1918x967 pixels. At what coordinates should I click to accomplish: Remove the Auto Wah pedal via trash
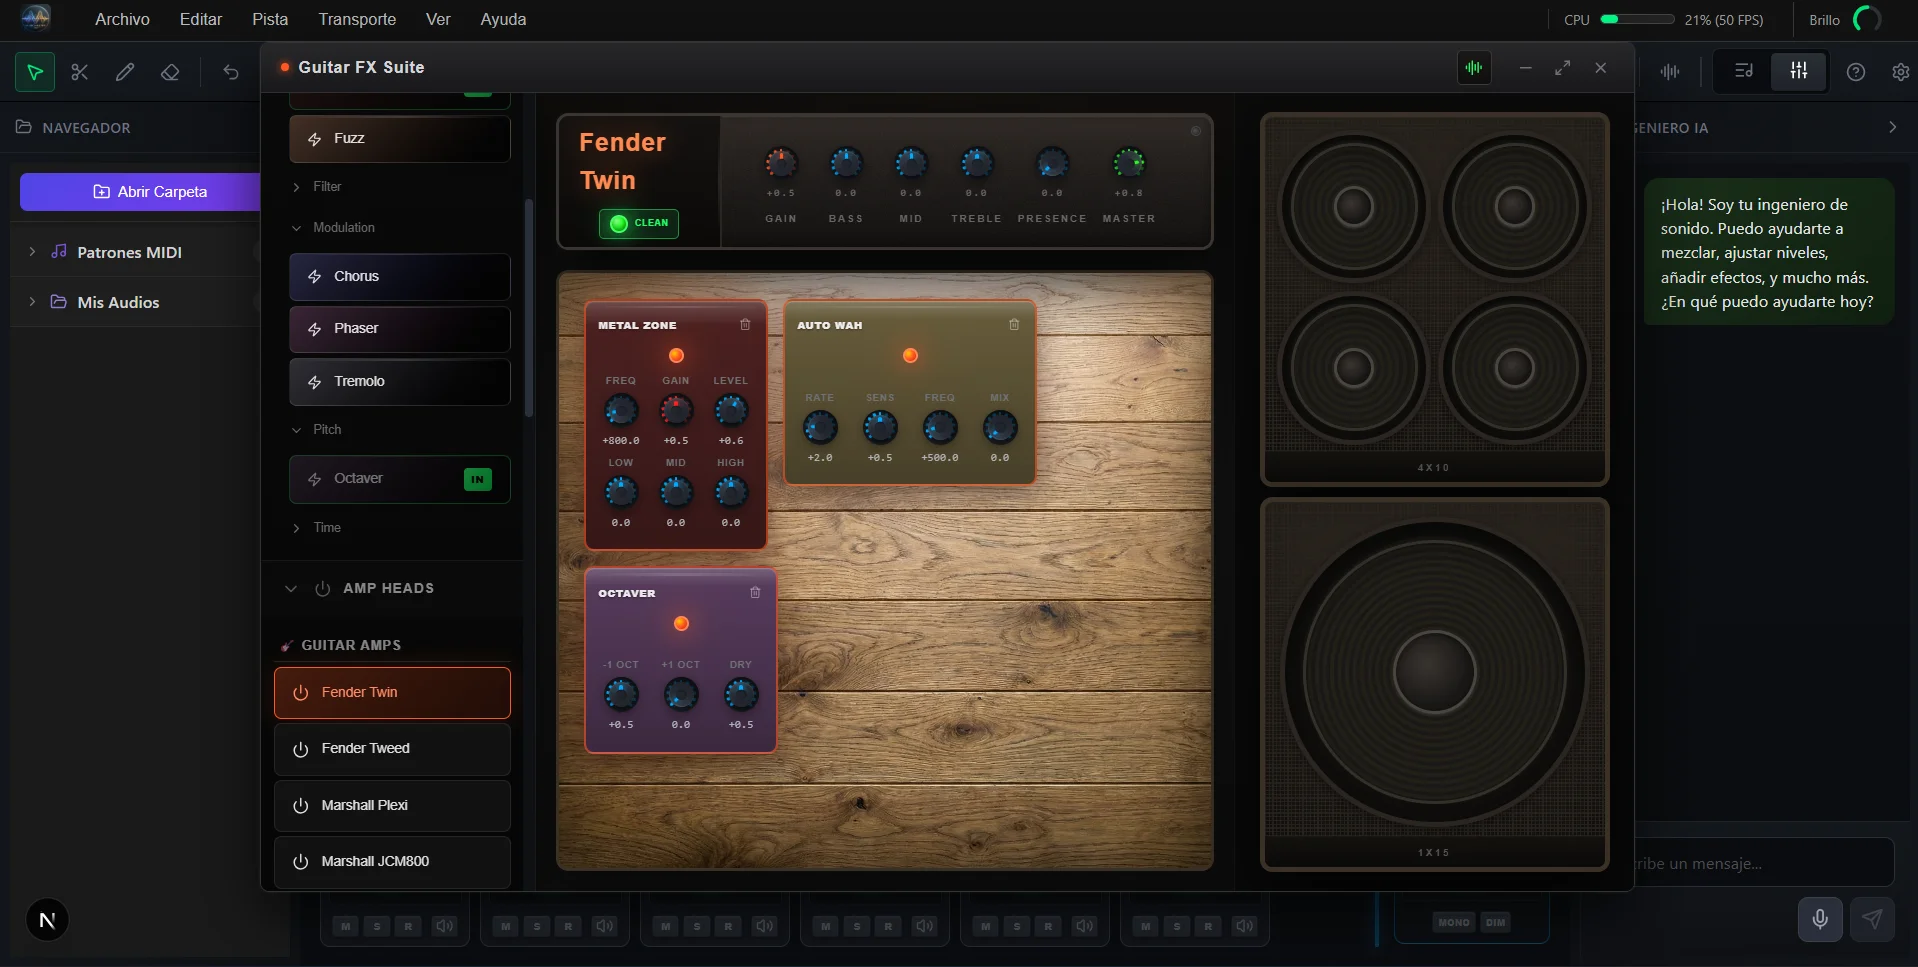point(1014,325)
